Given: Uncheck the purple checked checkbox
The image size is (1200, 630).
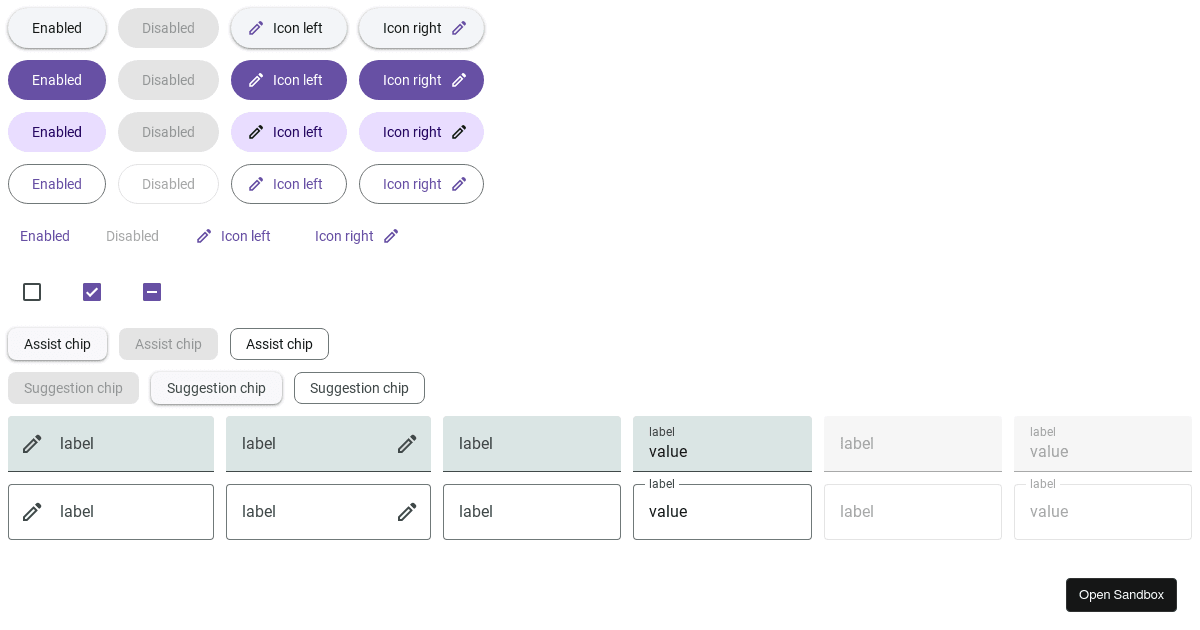Looking at the screenshot, I should pos(92,292).
